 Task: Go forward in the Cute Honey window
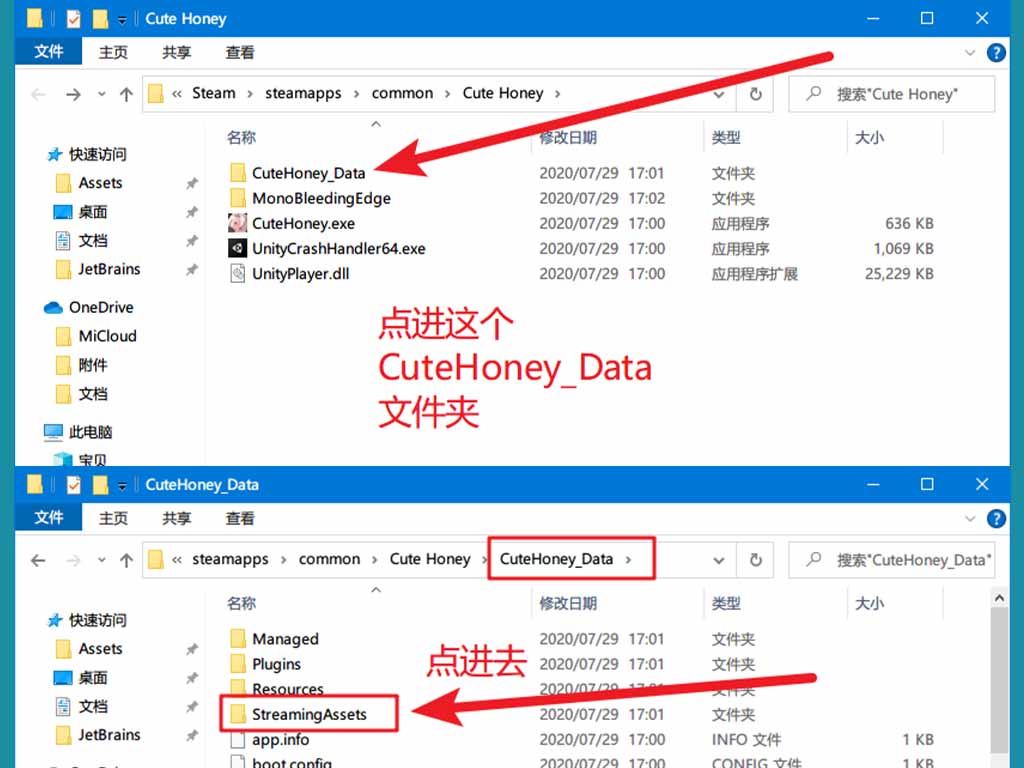[73, 94]
